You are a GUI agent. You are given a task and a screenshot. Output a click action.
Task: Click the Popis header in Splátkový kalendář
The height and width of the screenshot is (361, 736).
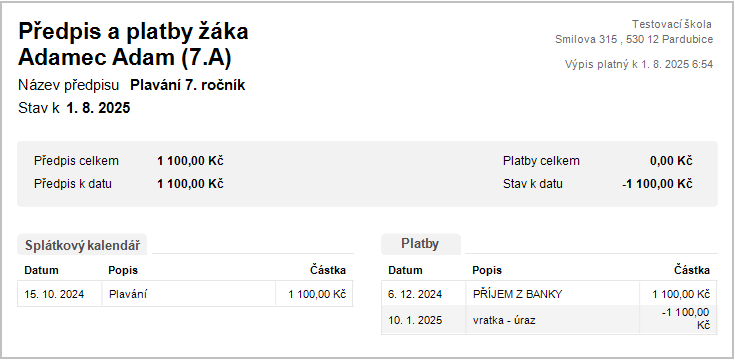pyautogui.click(x=123, y=270)
